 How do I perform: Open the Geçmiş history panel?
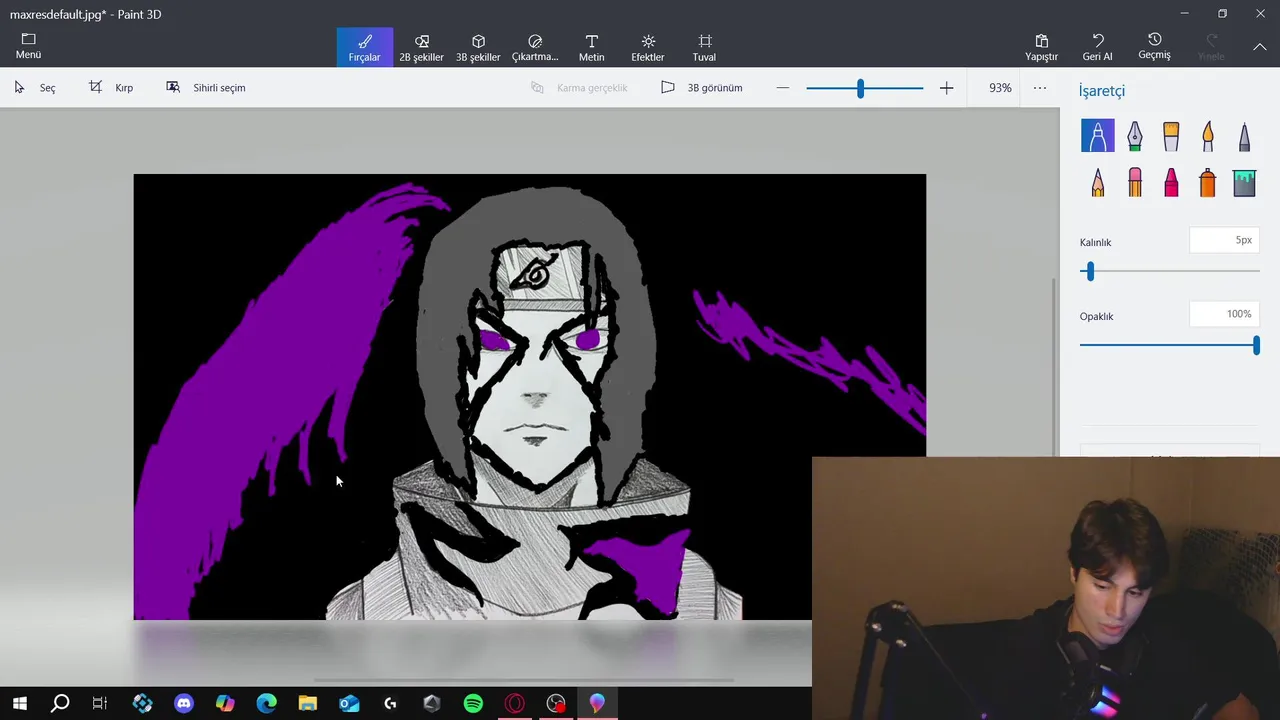click(1154, 47)
